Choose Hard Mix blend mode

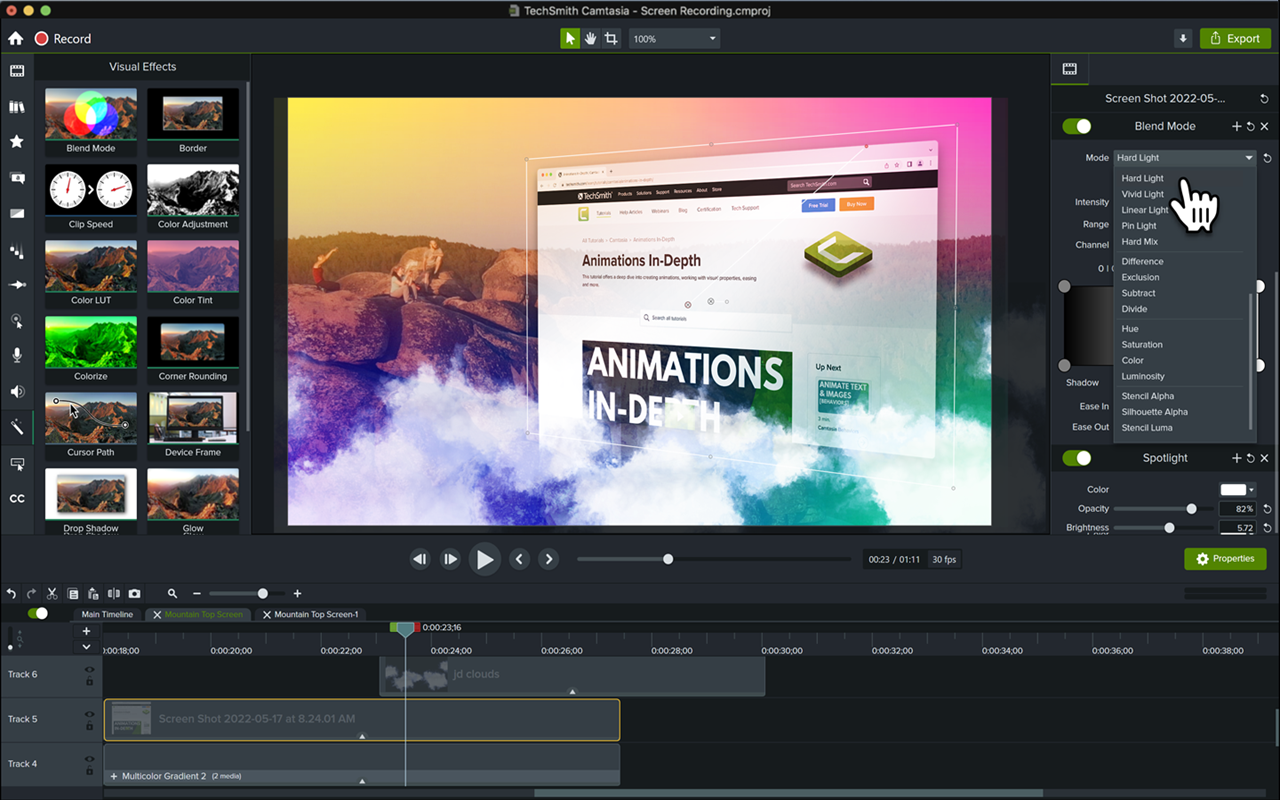(x=1140, y=242)
